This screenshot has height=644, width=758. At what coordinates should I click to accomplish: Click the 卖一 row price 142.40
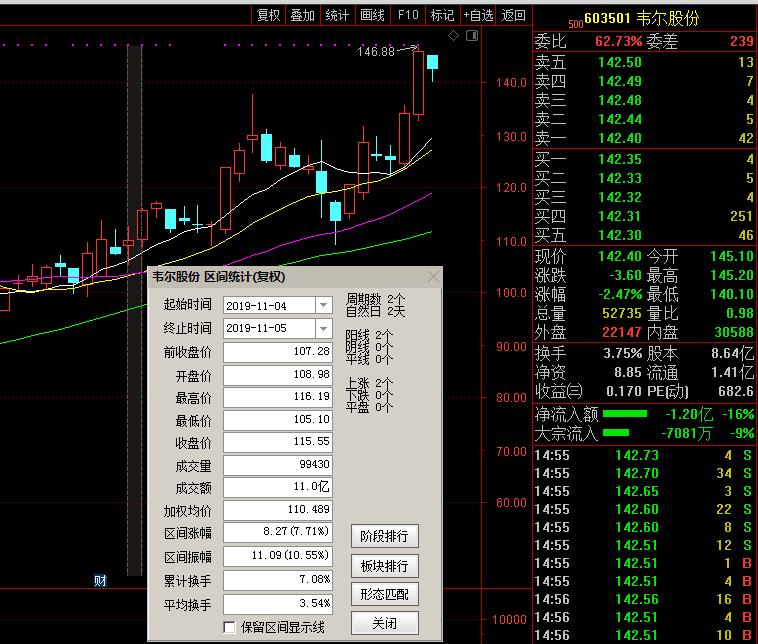(620, 138)
